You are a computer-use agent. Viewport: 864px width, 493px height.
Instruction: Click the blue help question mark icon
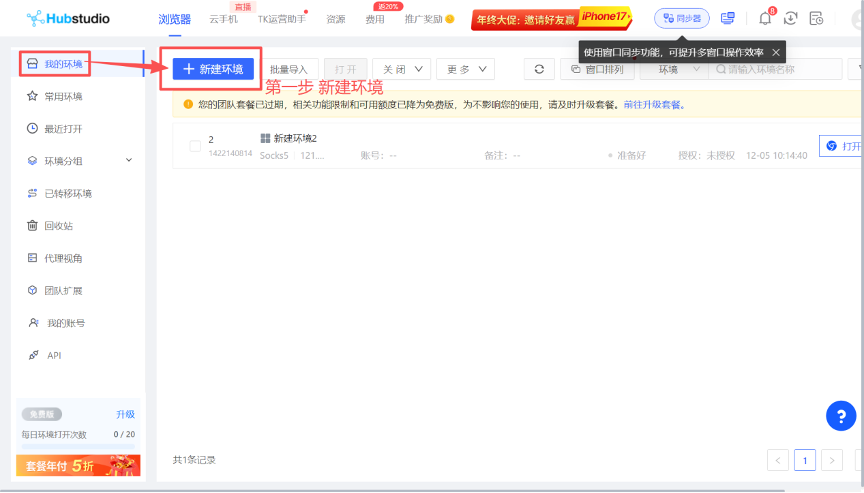[841, 415]
